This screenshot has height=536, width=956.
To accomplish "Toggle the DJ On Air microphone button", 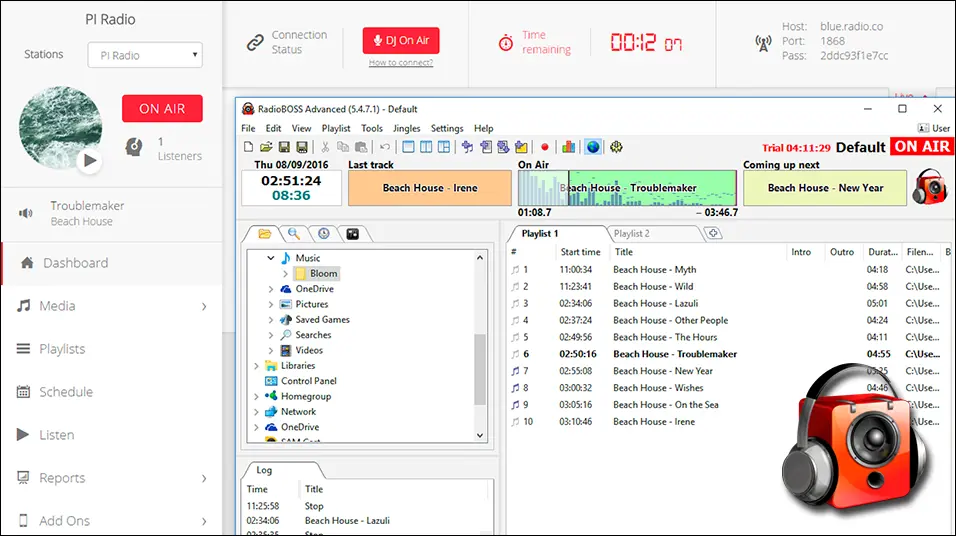I will click(400, 41).
